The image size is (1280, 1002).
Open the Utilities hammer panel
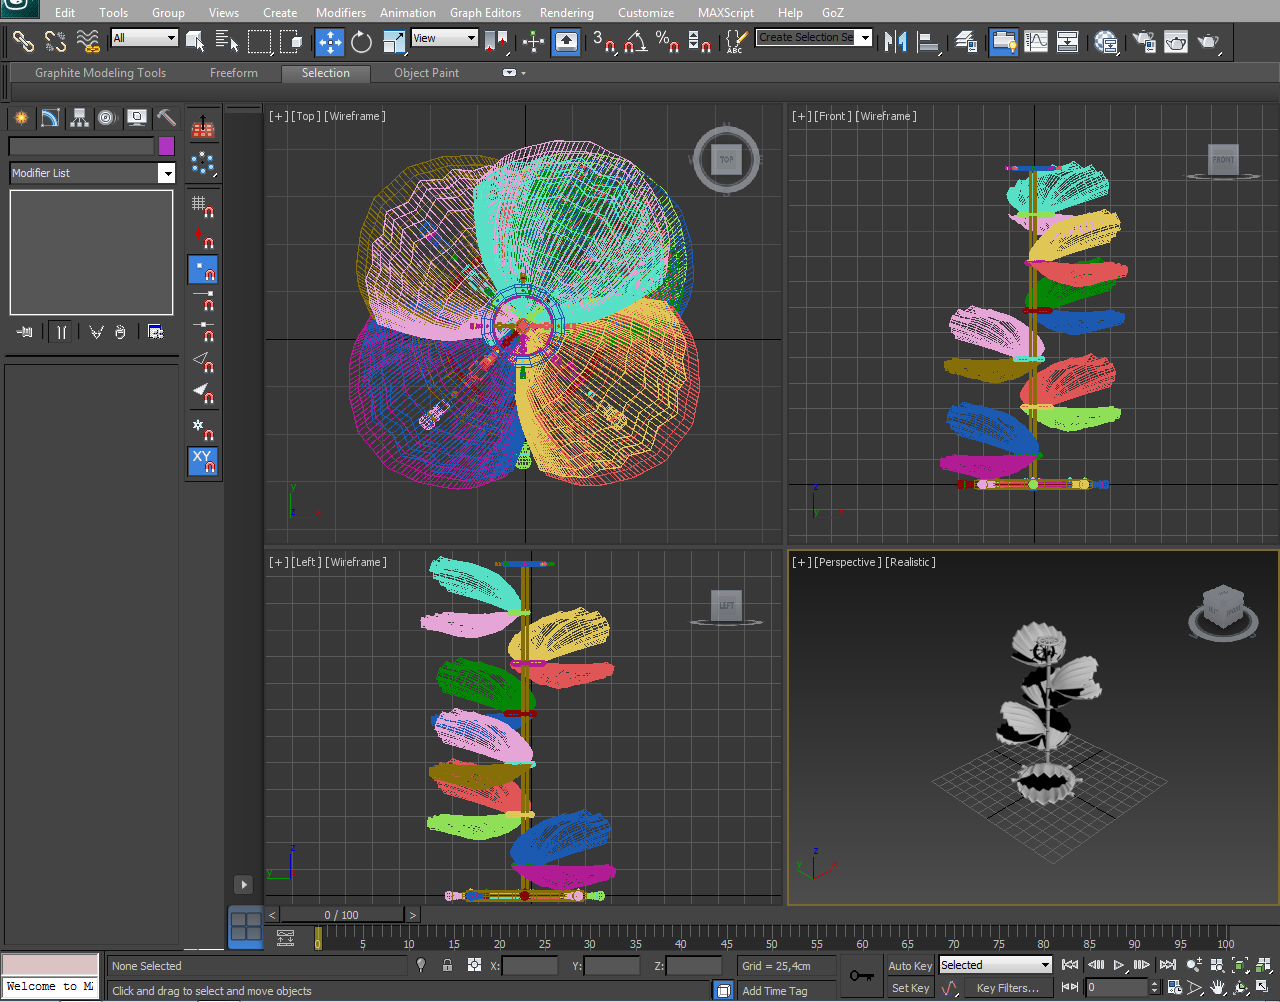pos(166,118)
